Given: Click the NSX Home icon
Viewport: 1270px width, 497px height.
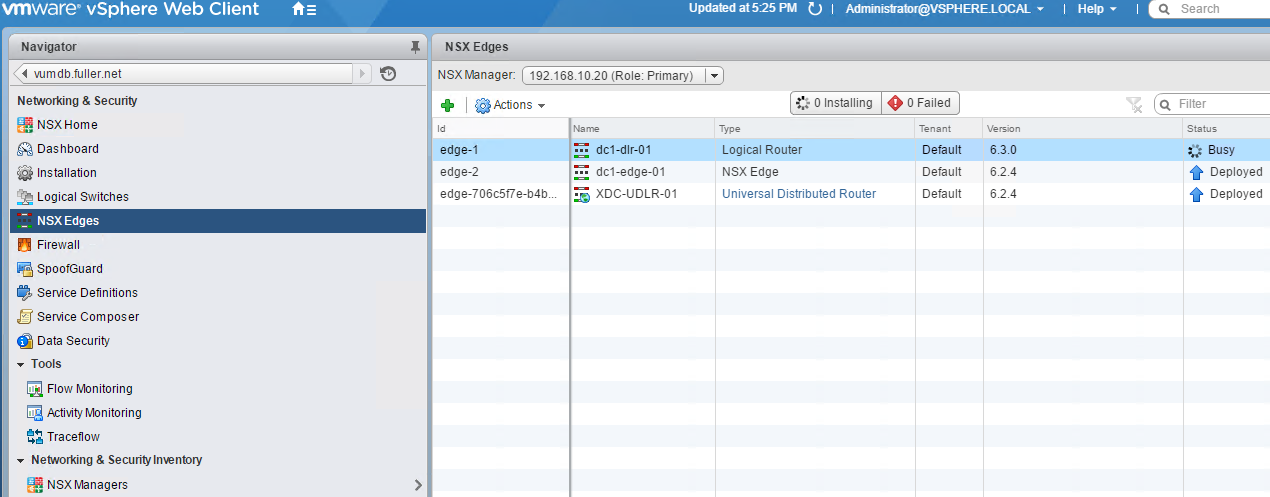Looking at the screenshot, I should tap(25, 125).
